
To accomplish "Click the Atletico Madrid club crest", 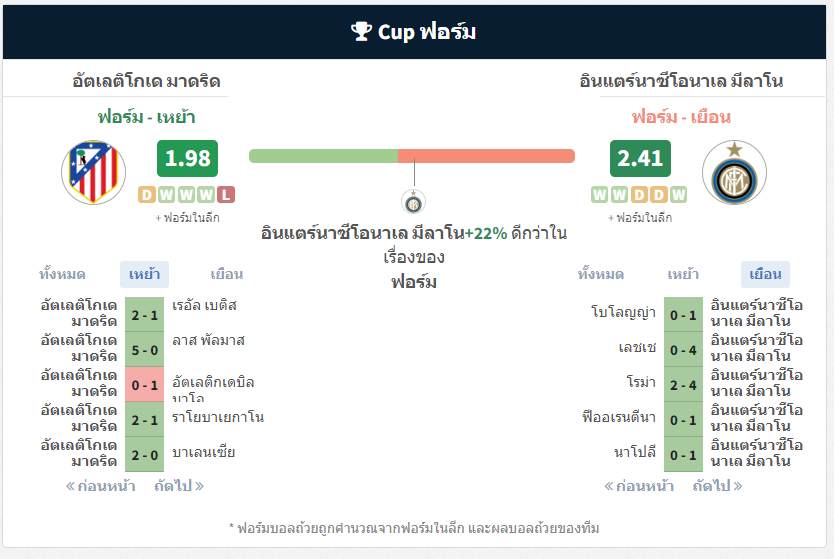I will pyautogui.click(x=93, y=173).
